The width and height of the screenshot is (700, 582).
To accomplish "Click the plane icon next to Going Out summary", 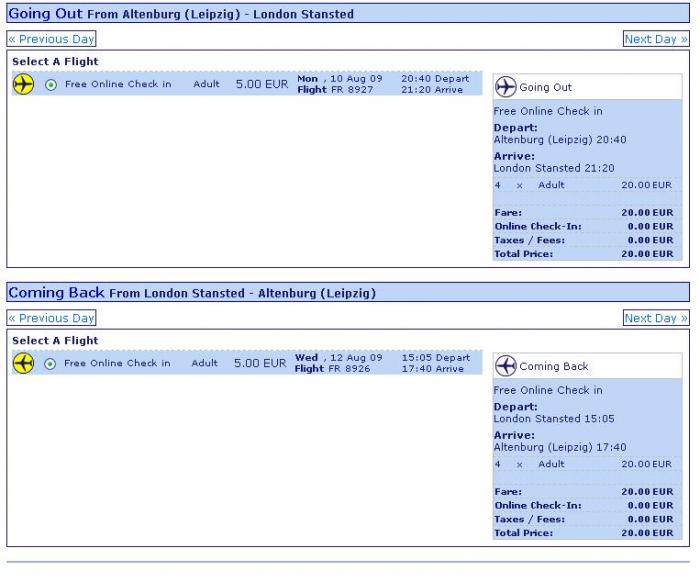I will pos(506,87).
